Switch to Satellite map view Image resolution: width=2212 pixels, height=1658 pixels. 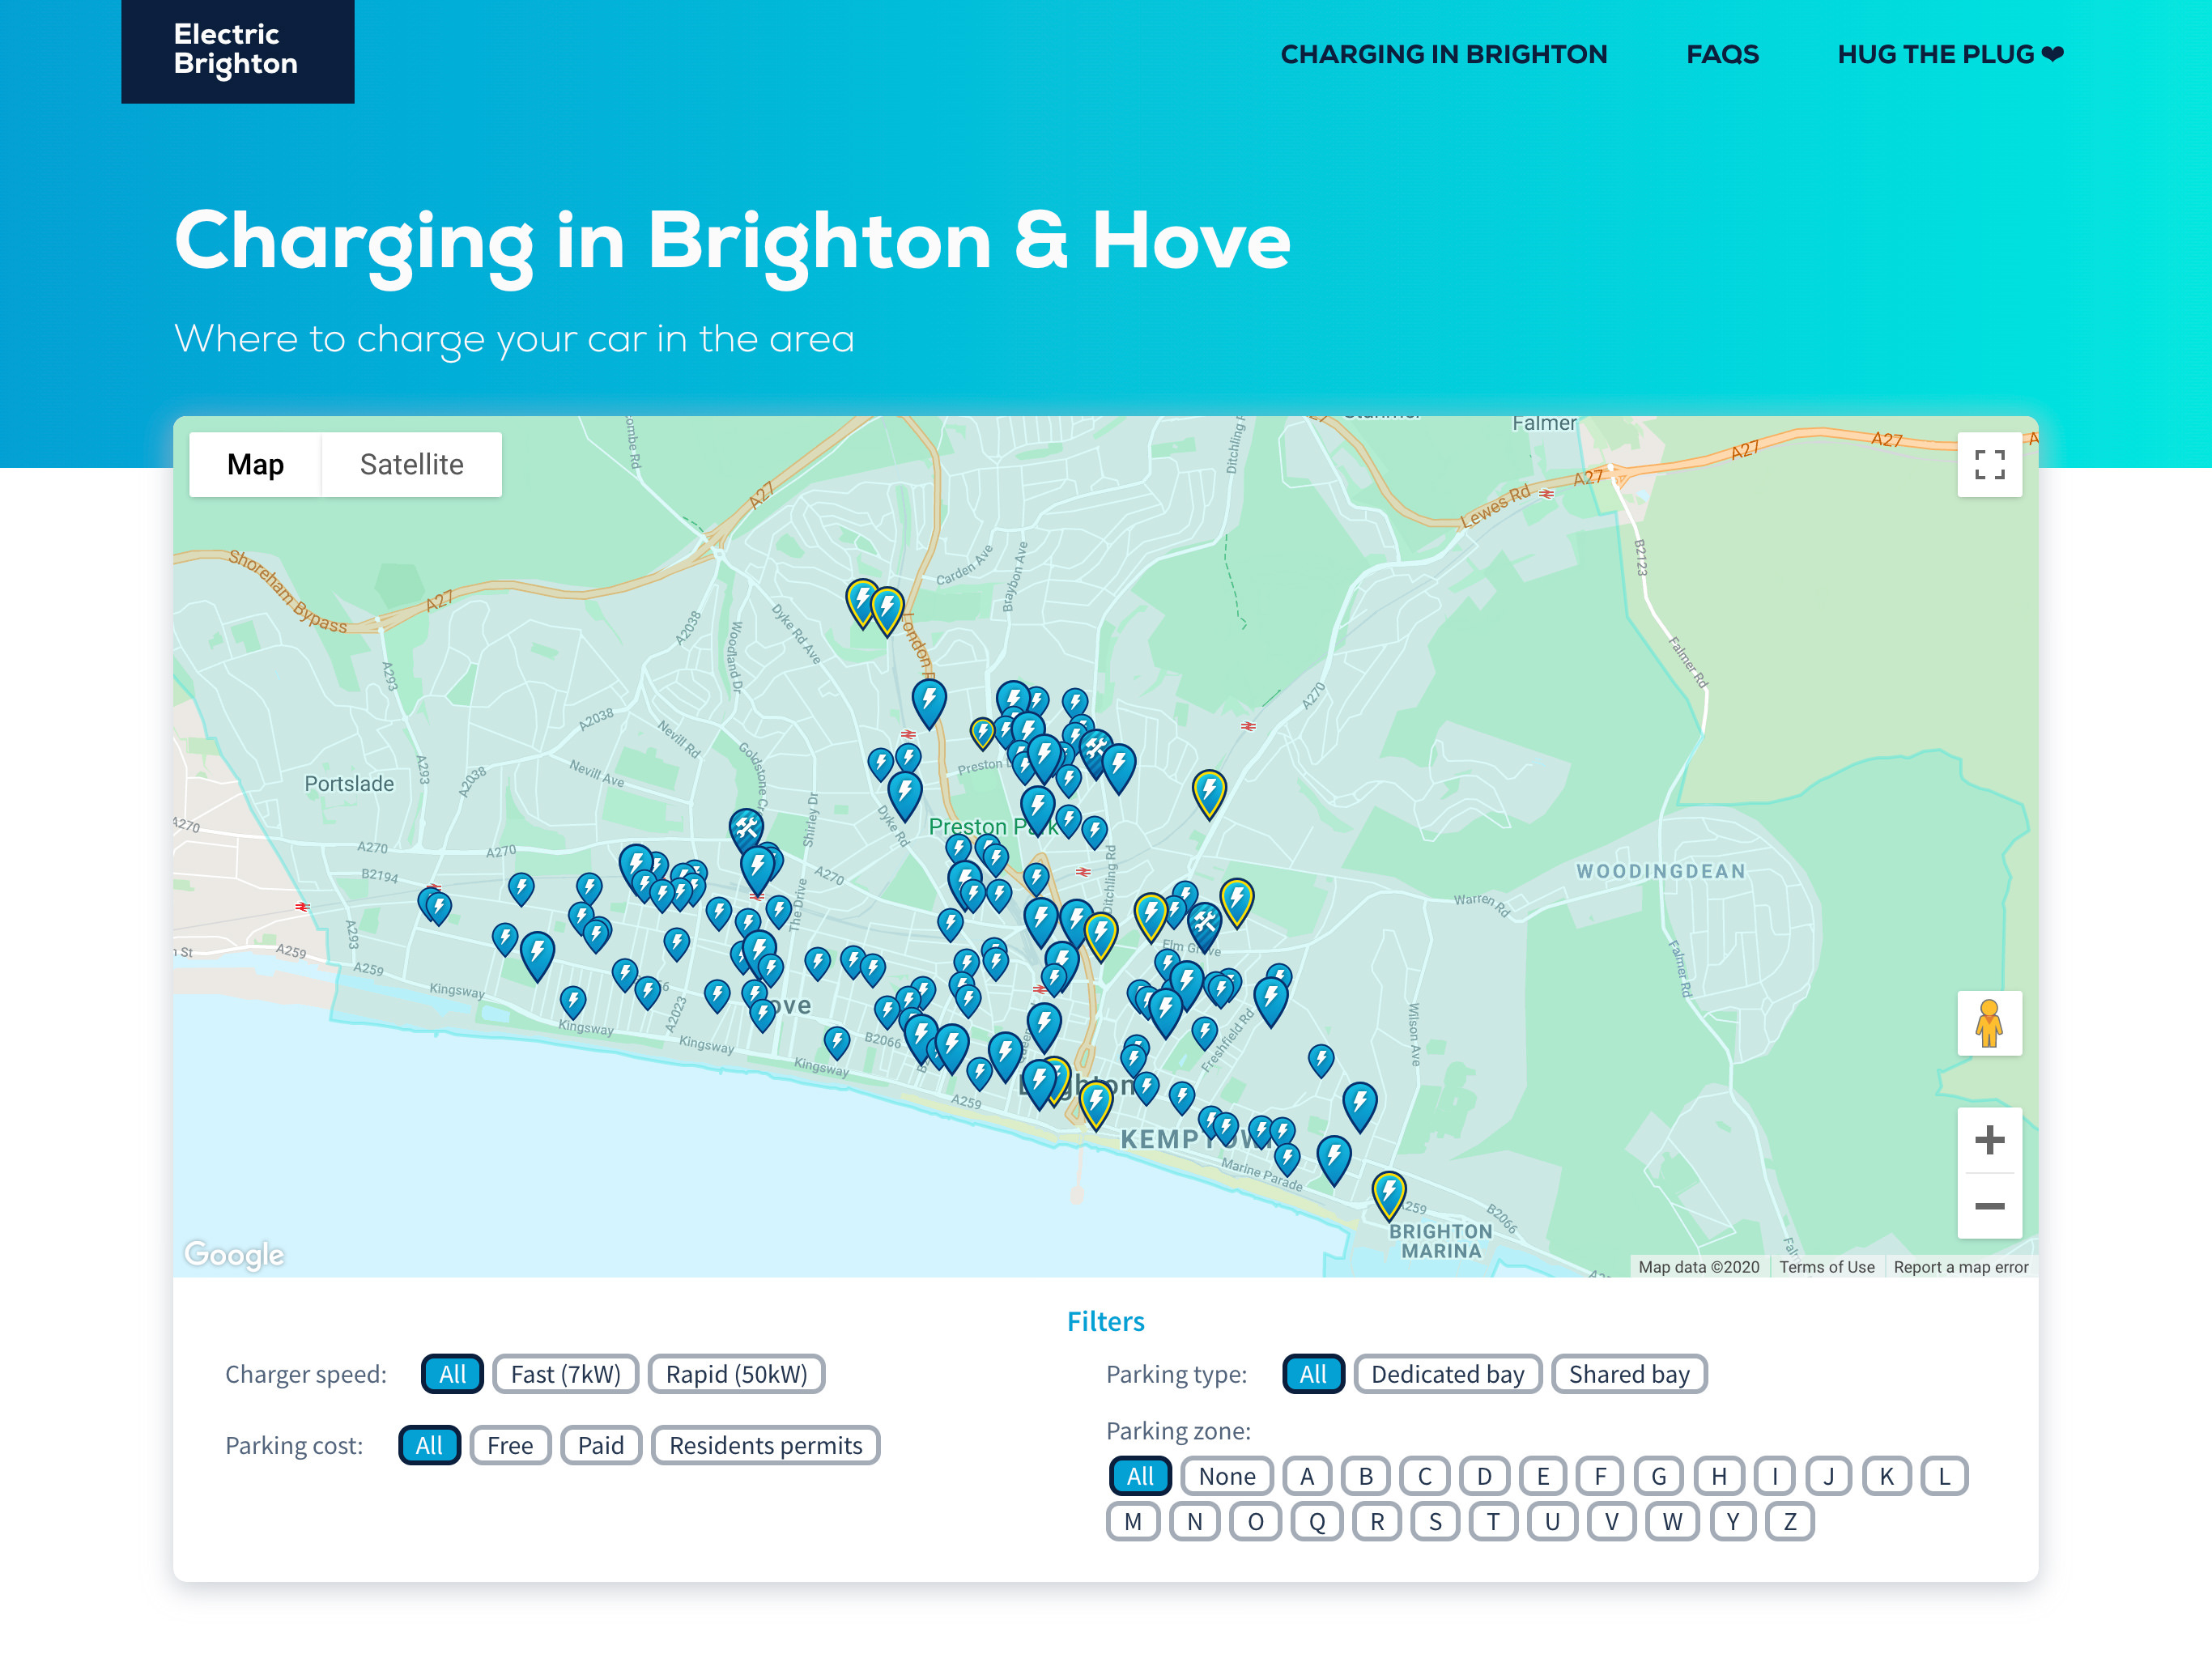411,464
